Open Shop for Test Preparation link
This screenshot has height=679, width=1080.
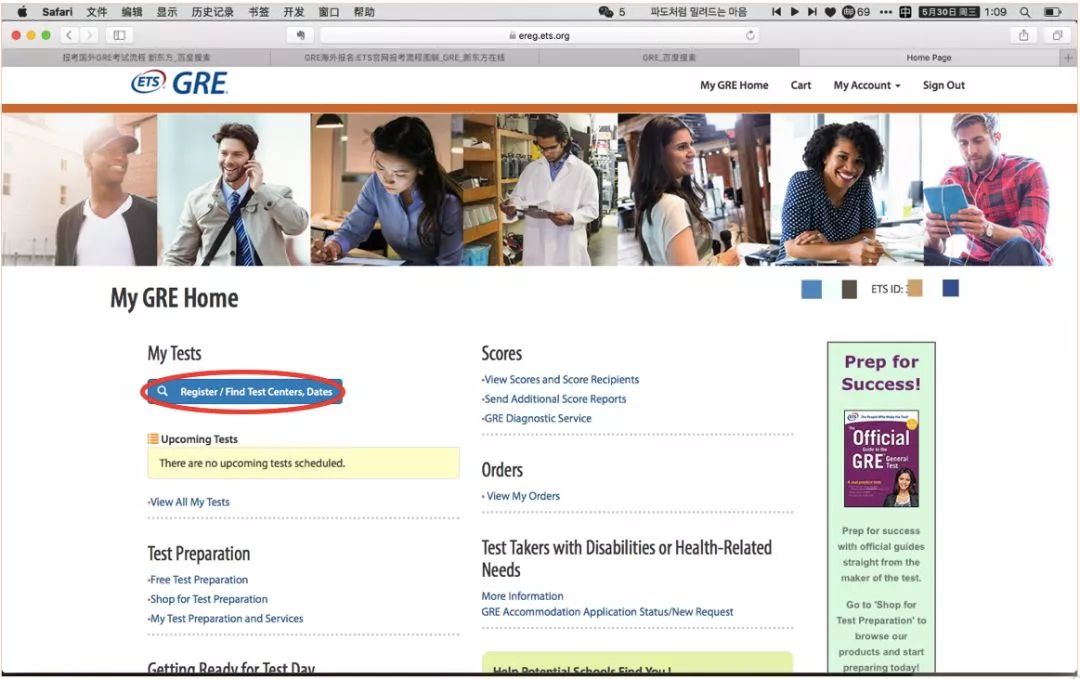209,599
